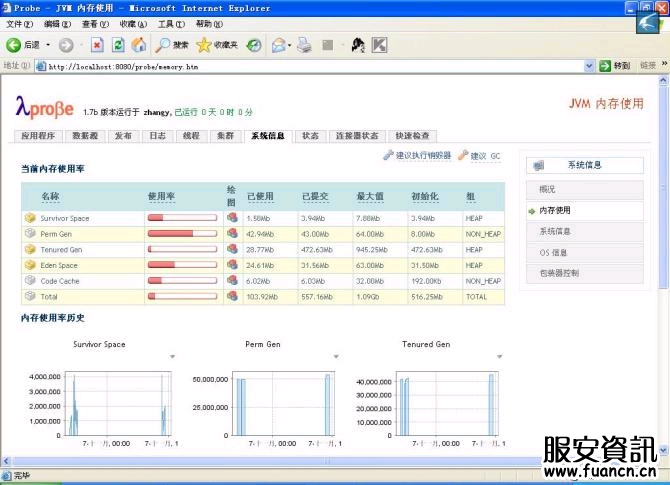The height and width of the screenshot is (485, 670).
Task: Click the probe logo
Action: [x=45, y=107]
